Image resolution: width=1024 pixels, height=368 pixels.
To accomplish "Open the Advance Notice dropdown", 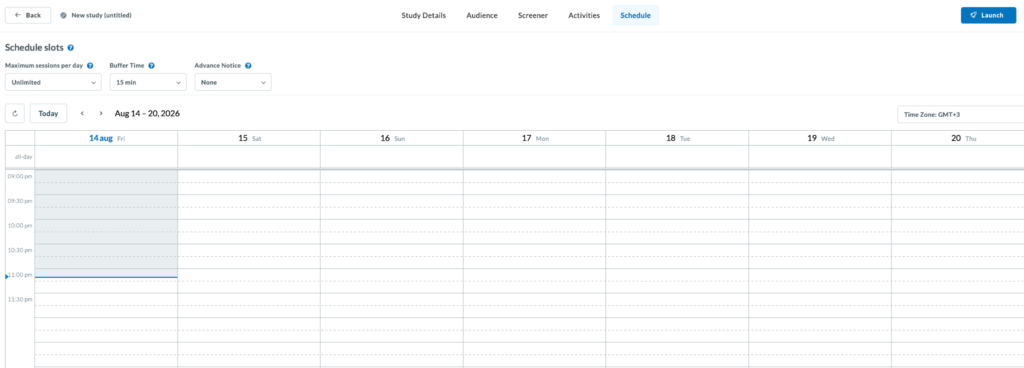I will 233,82.
